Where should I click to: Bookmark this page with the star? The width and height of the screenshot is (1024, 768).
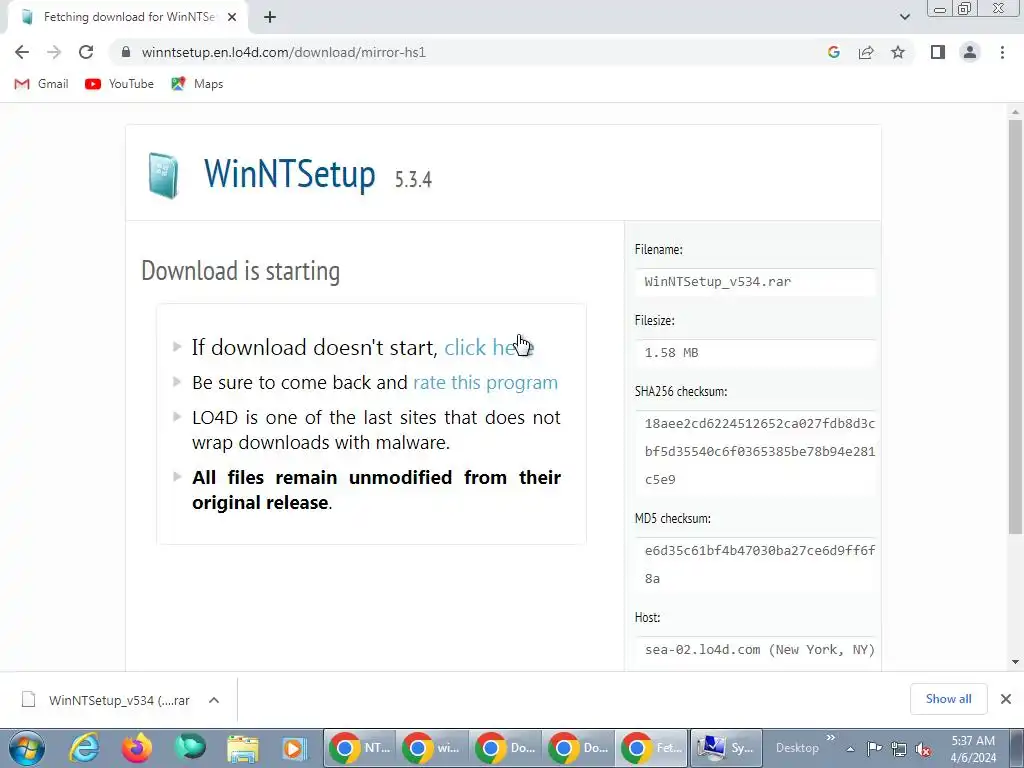coord(898,52)
